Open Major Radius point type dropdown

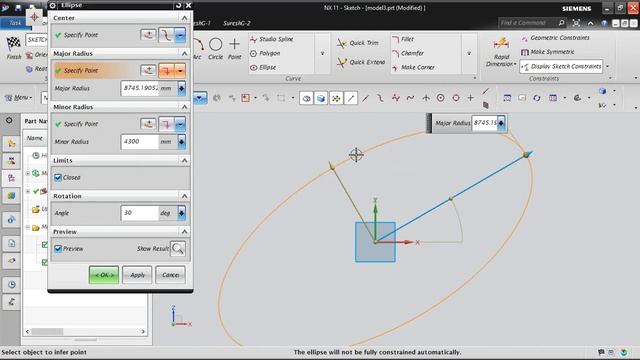pyautogui.click(x=180, y=71)
